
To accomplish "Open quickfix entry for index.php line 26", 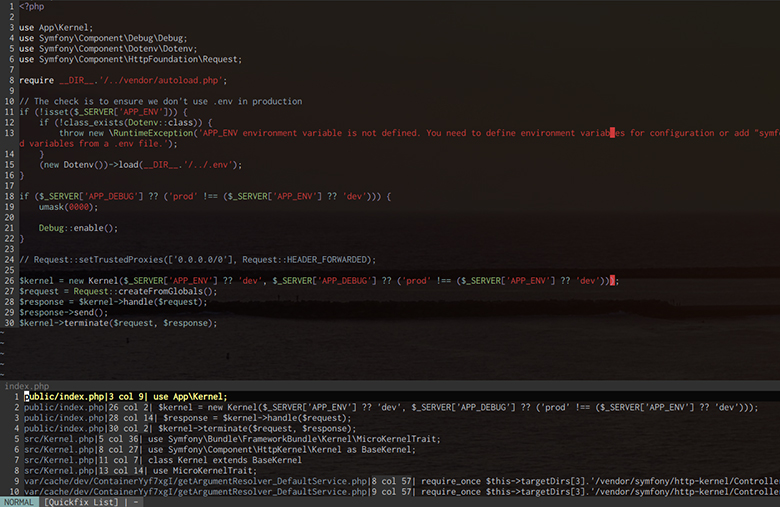I will [x=391, y=407].
